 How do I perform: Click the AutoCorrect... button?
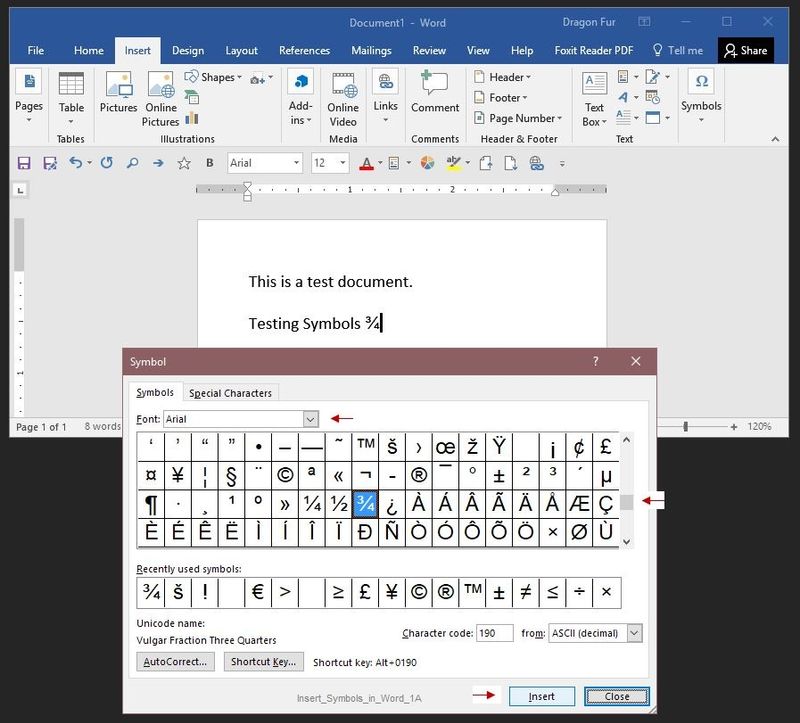click(x=175, y=662)
